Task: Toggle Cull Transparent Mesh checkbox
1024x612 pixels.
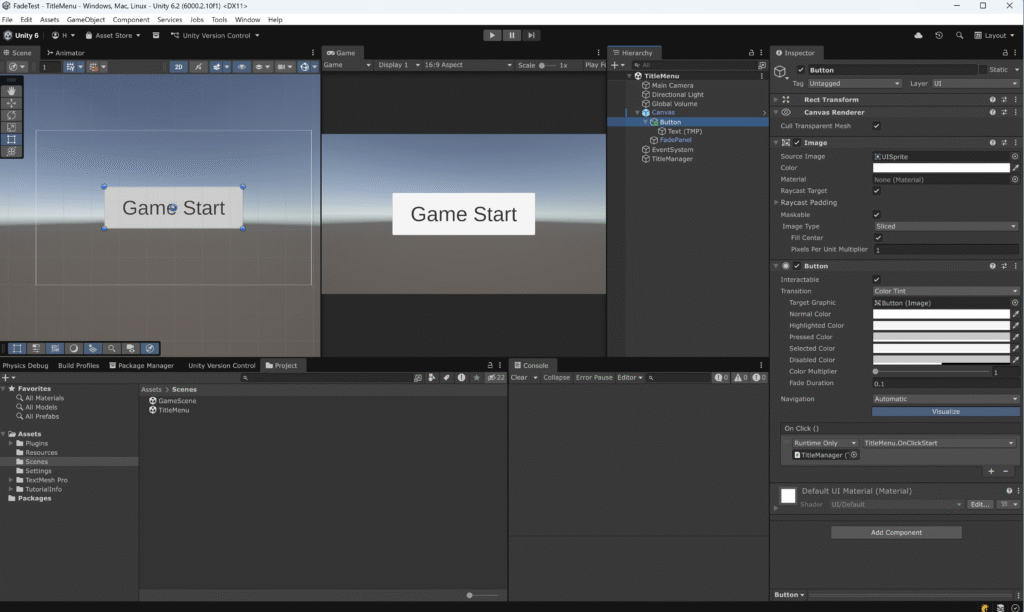Action: point(877,126)
